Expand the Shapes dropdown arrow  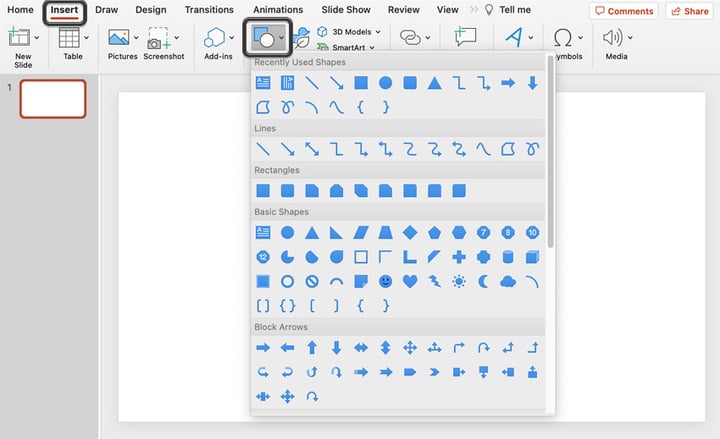coord(281,38)
